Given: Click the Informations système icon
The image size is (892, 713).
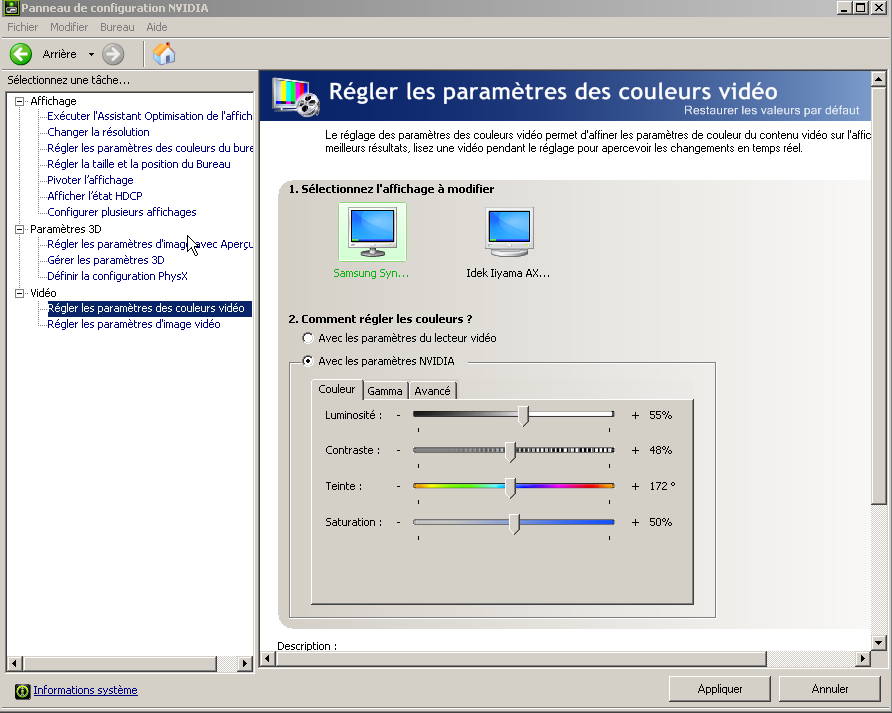Looking at the screenshot, I should (22, 691).
